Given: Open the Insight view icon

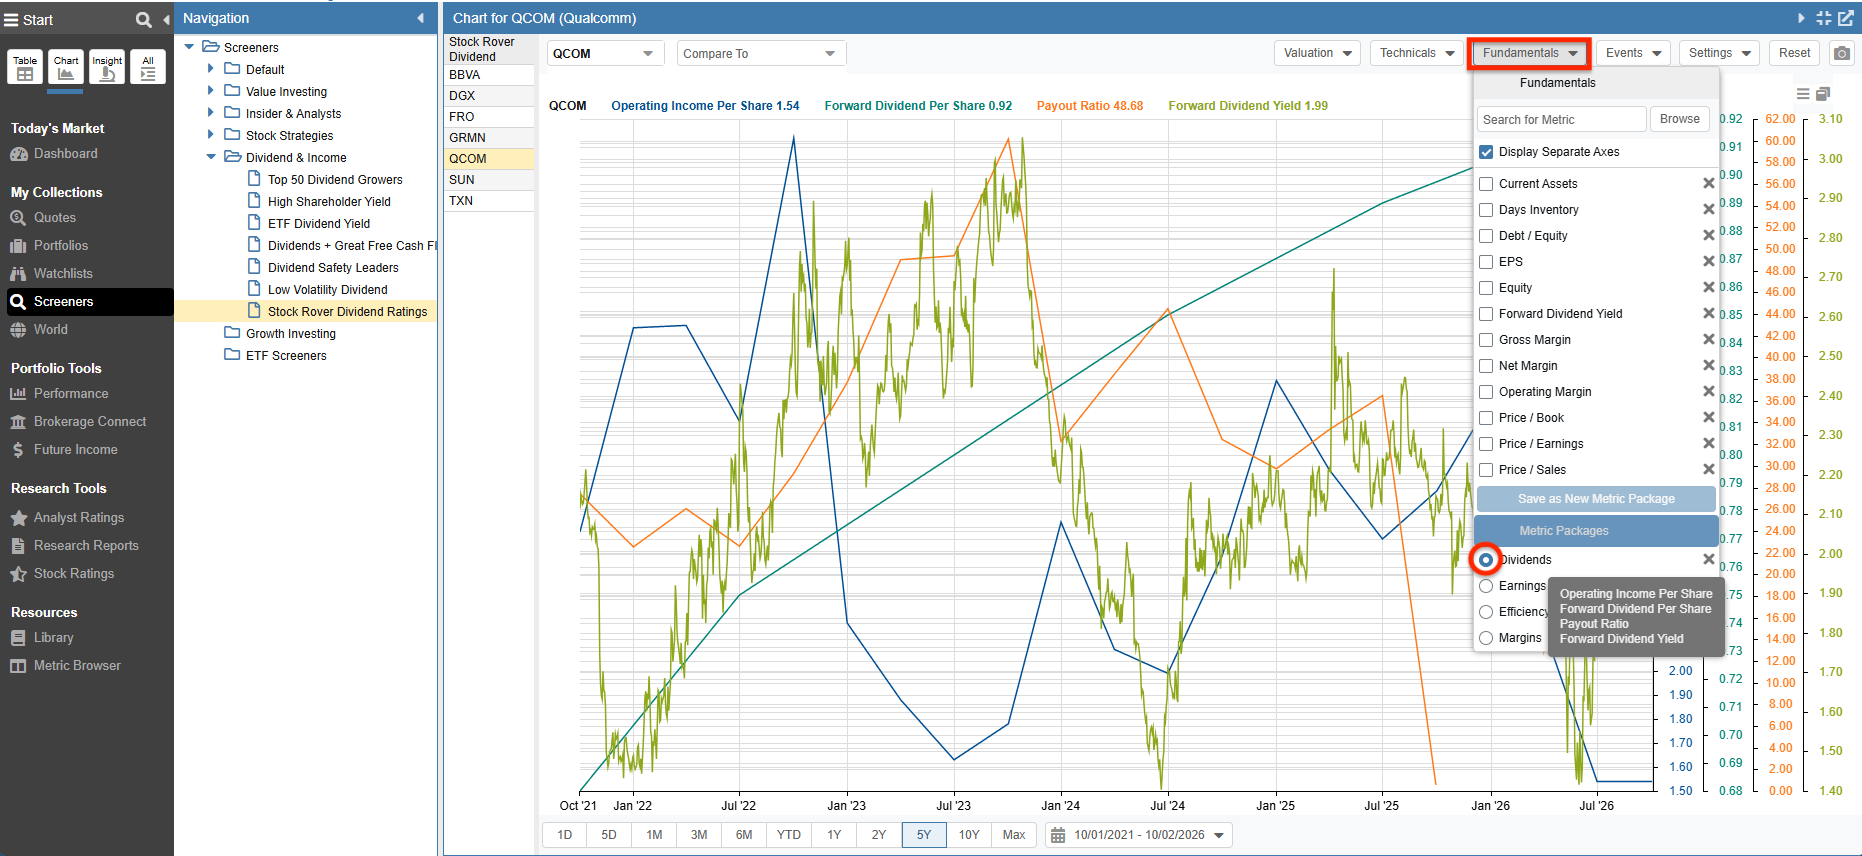Looking at the screenshot, I should [107, 67].
